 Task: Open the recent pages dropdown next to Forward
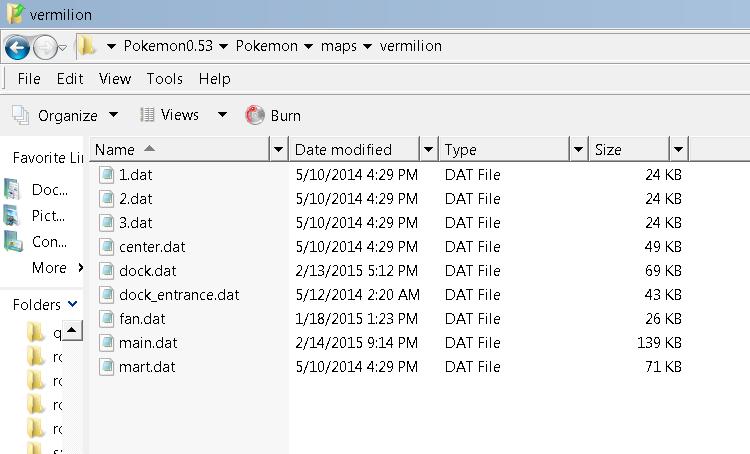click(63, 47)
